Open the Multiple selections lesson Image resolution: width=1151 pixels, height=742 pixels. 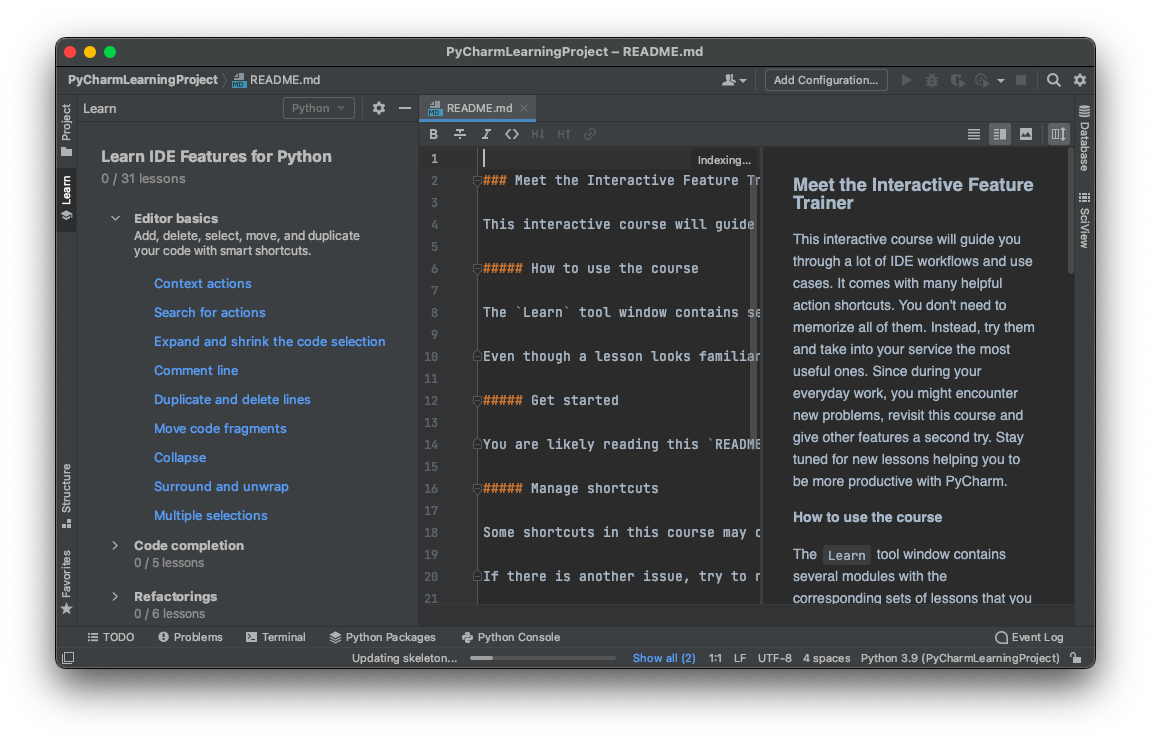tap(211, 515)
